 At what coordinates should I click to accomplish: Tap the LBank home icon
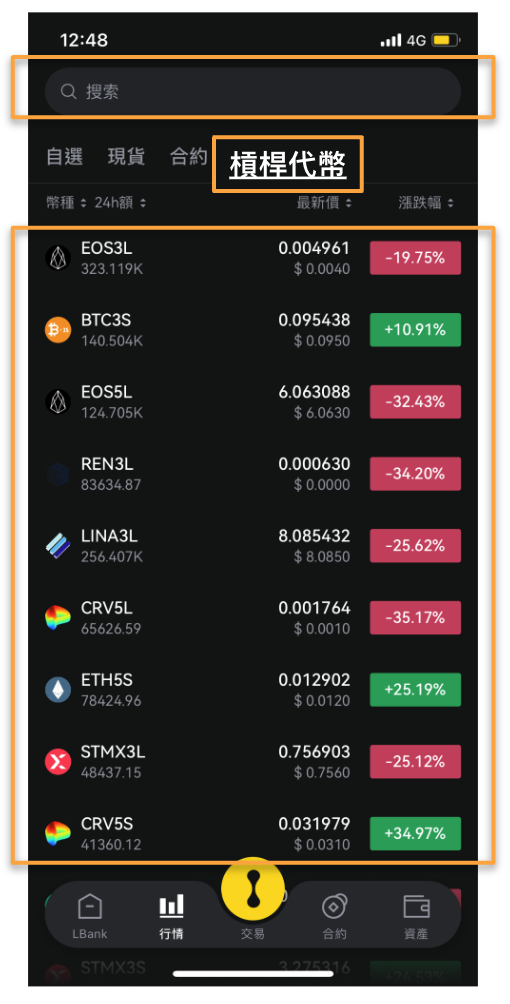(x=89, y=907)
